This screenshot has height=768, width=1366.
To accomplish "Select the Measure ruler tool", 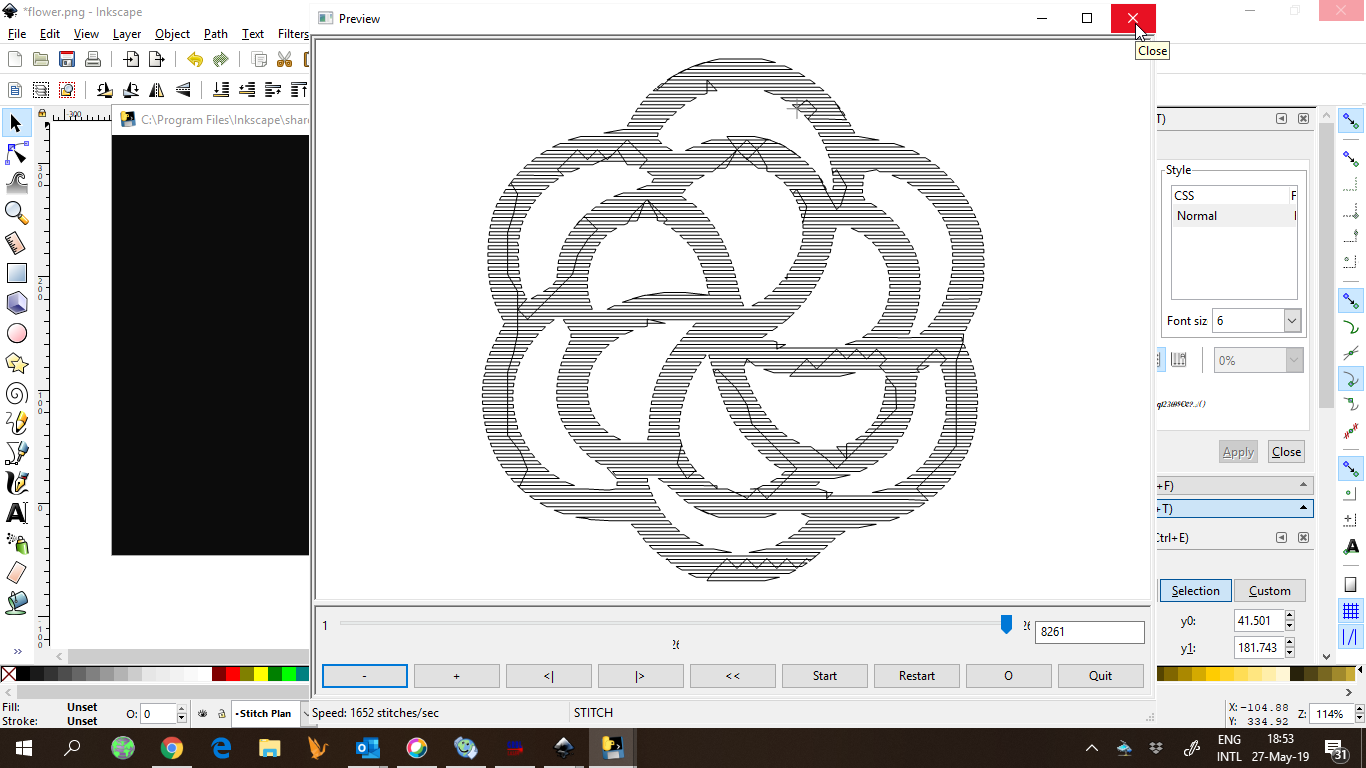I will 16,243.
